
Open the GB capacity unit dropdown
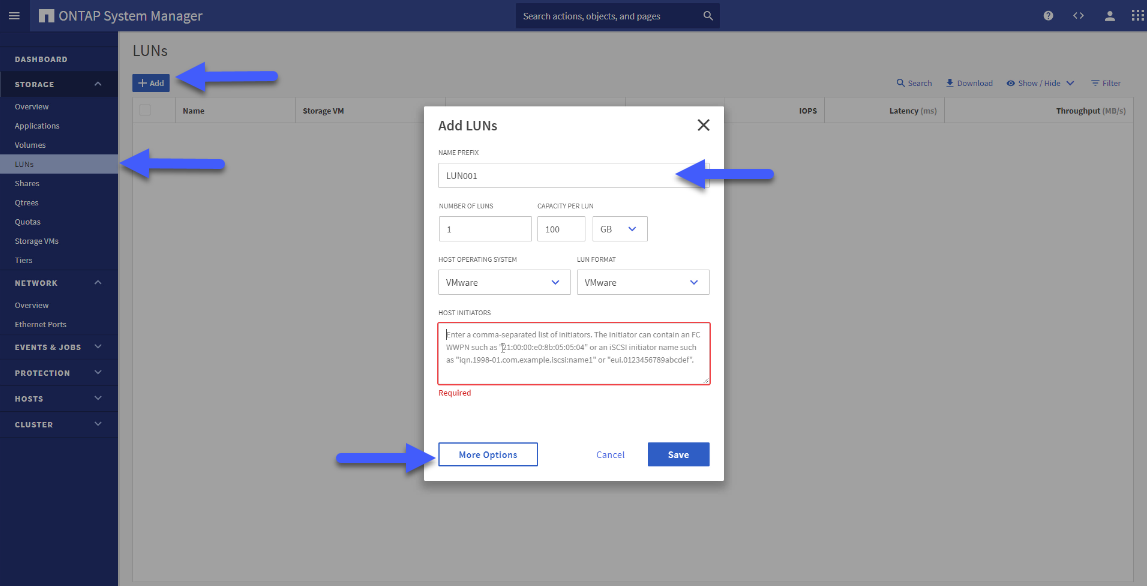pyautogui.click(x=620, y=229)
